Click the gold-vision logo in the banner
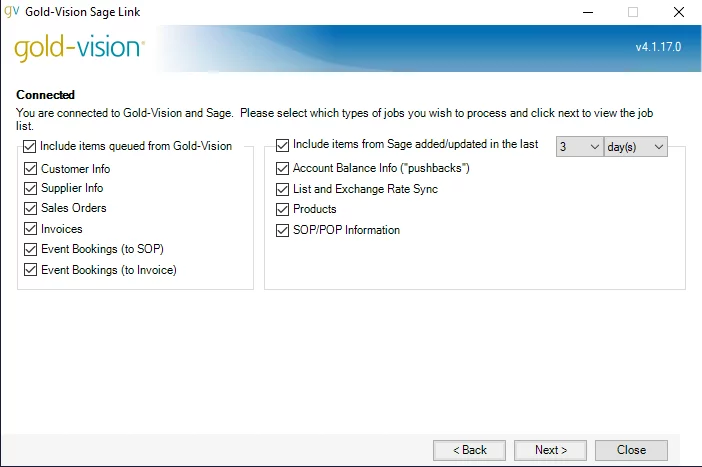Image resolution: width=702 pixels, height=467 pixels. [79, 47]
